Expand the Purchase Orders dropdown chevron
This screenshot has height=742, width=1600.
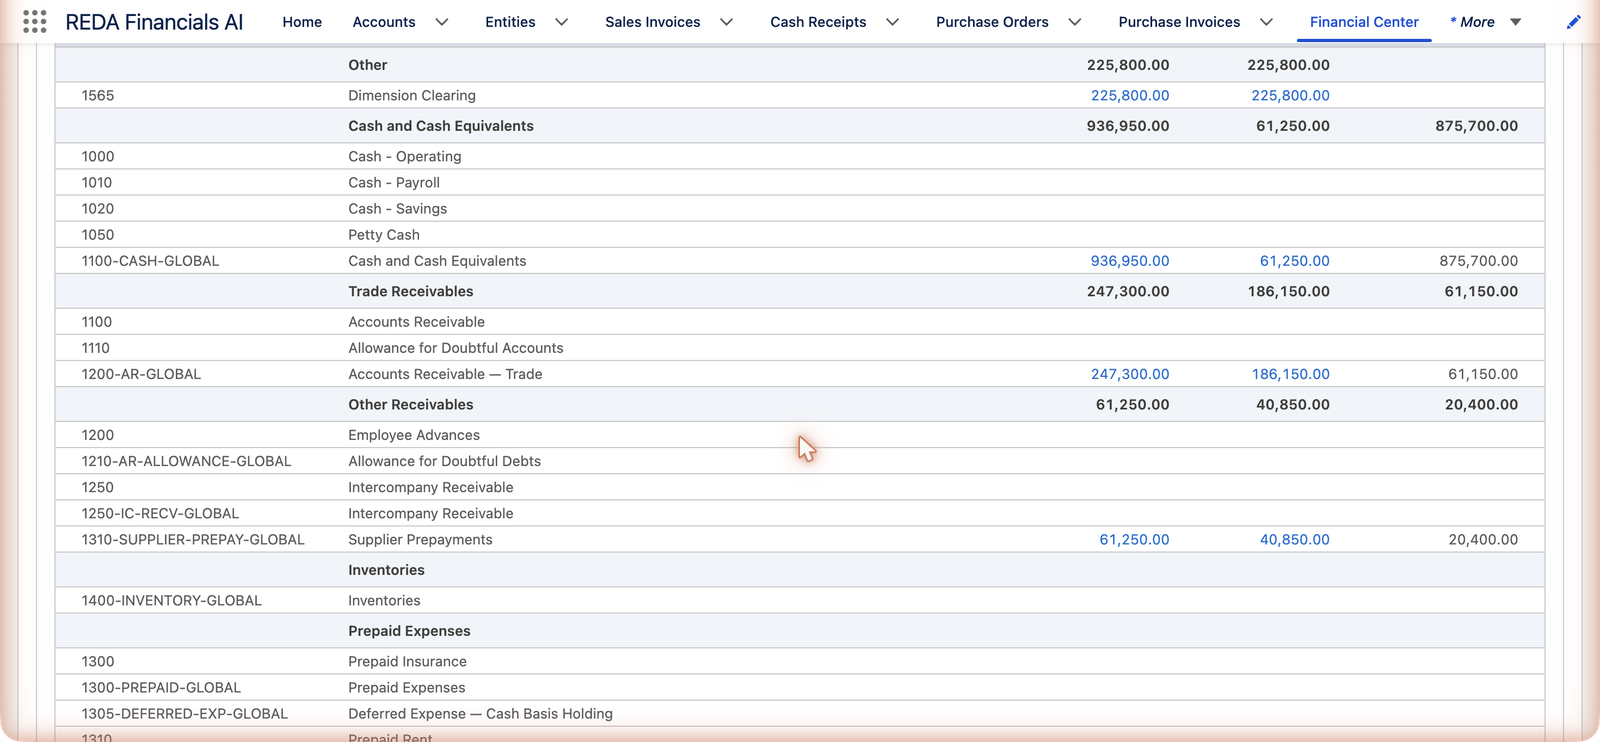[1075, 22]
